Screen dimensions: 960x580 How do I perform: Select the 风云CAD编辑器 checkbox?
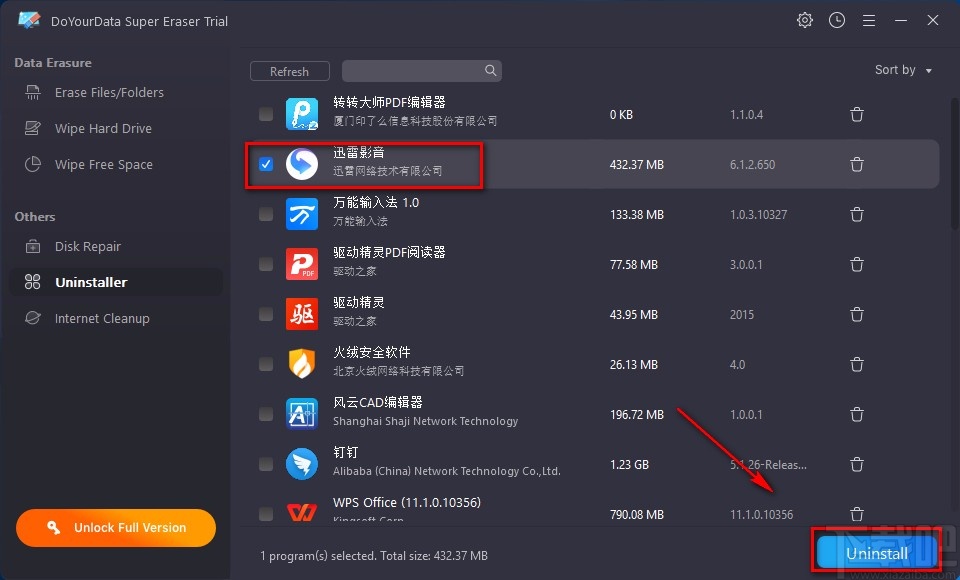click(x=265, y=414)
